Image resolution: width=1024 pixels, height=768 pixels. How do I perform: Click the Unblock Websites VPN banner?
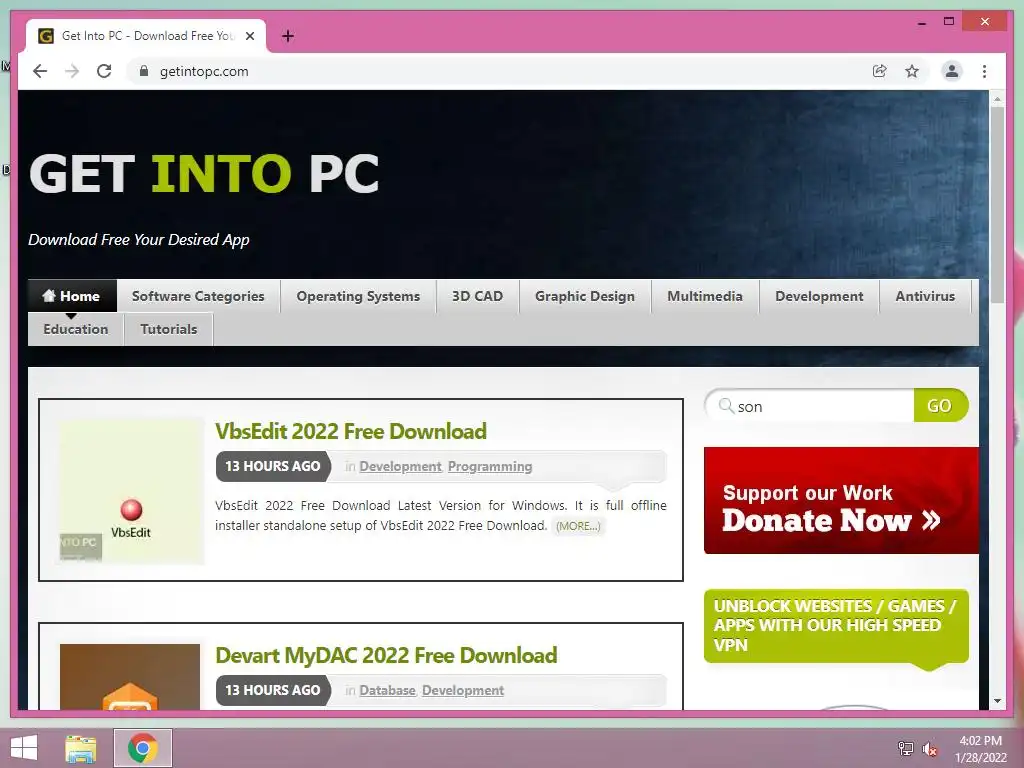coord(836,626)
